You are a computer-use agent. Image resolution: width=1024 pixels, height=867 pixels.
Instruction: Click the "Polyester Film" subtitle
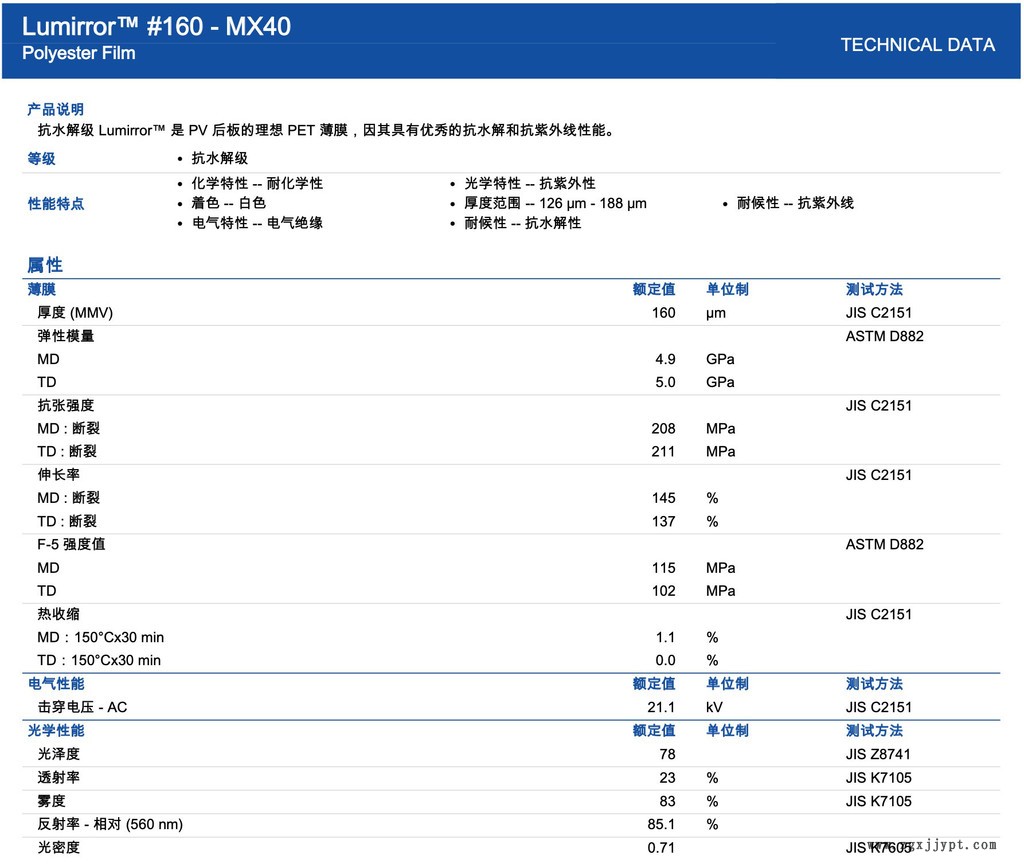79,54
